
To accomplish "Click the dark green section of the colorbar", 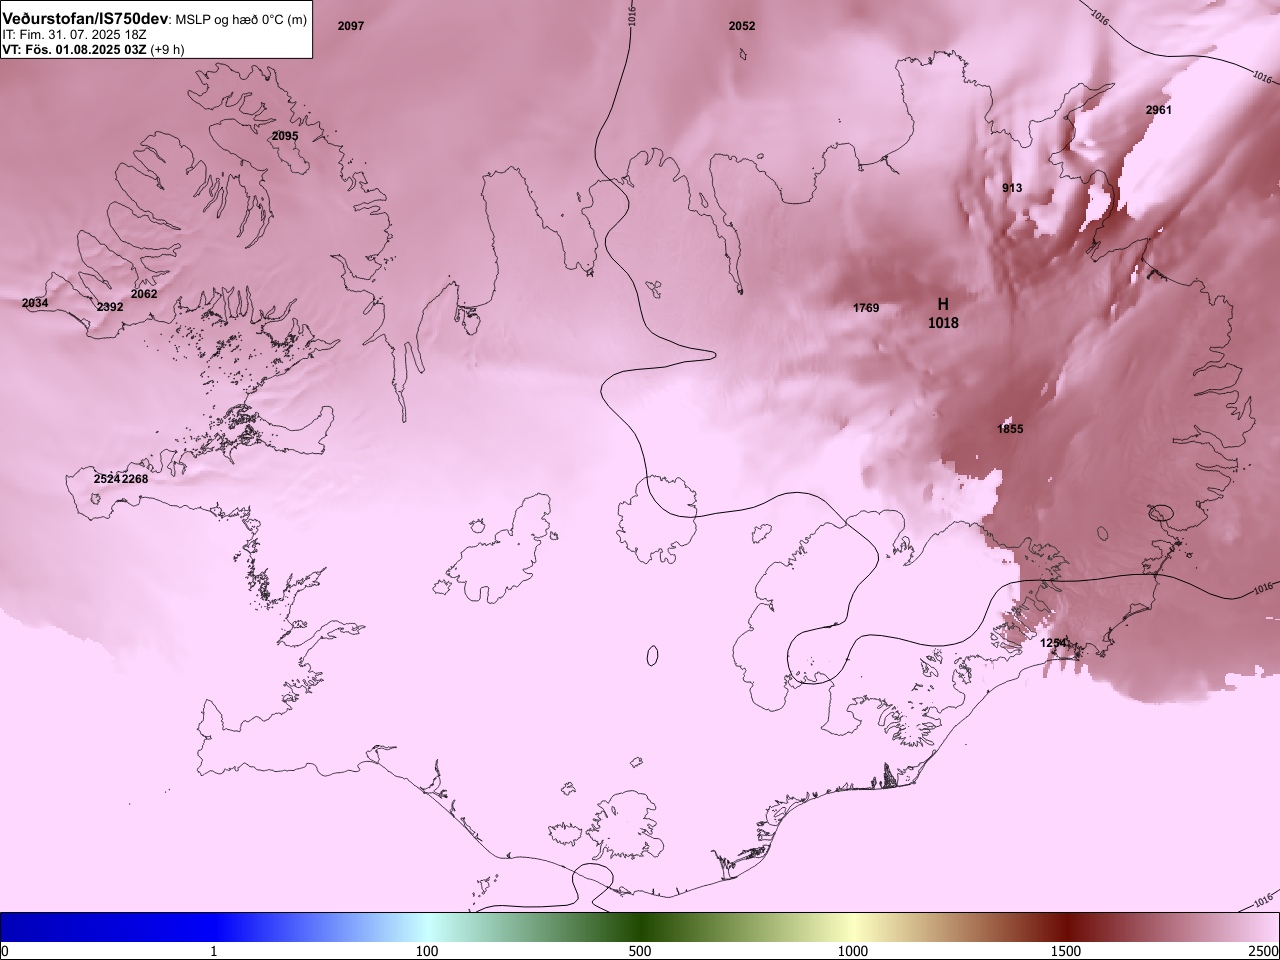I will pos(640,927).
